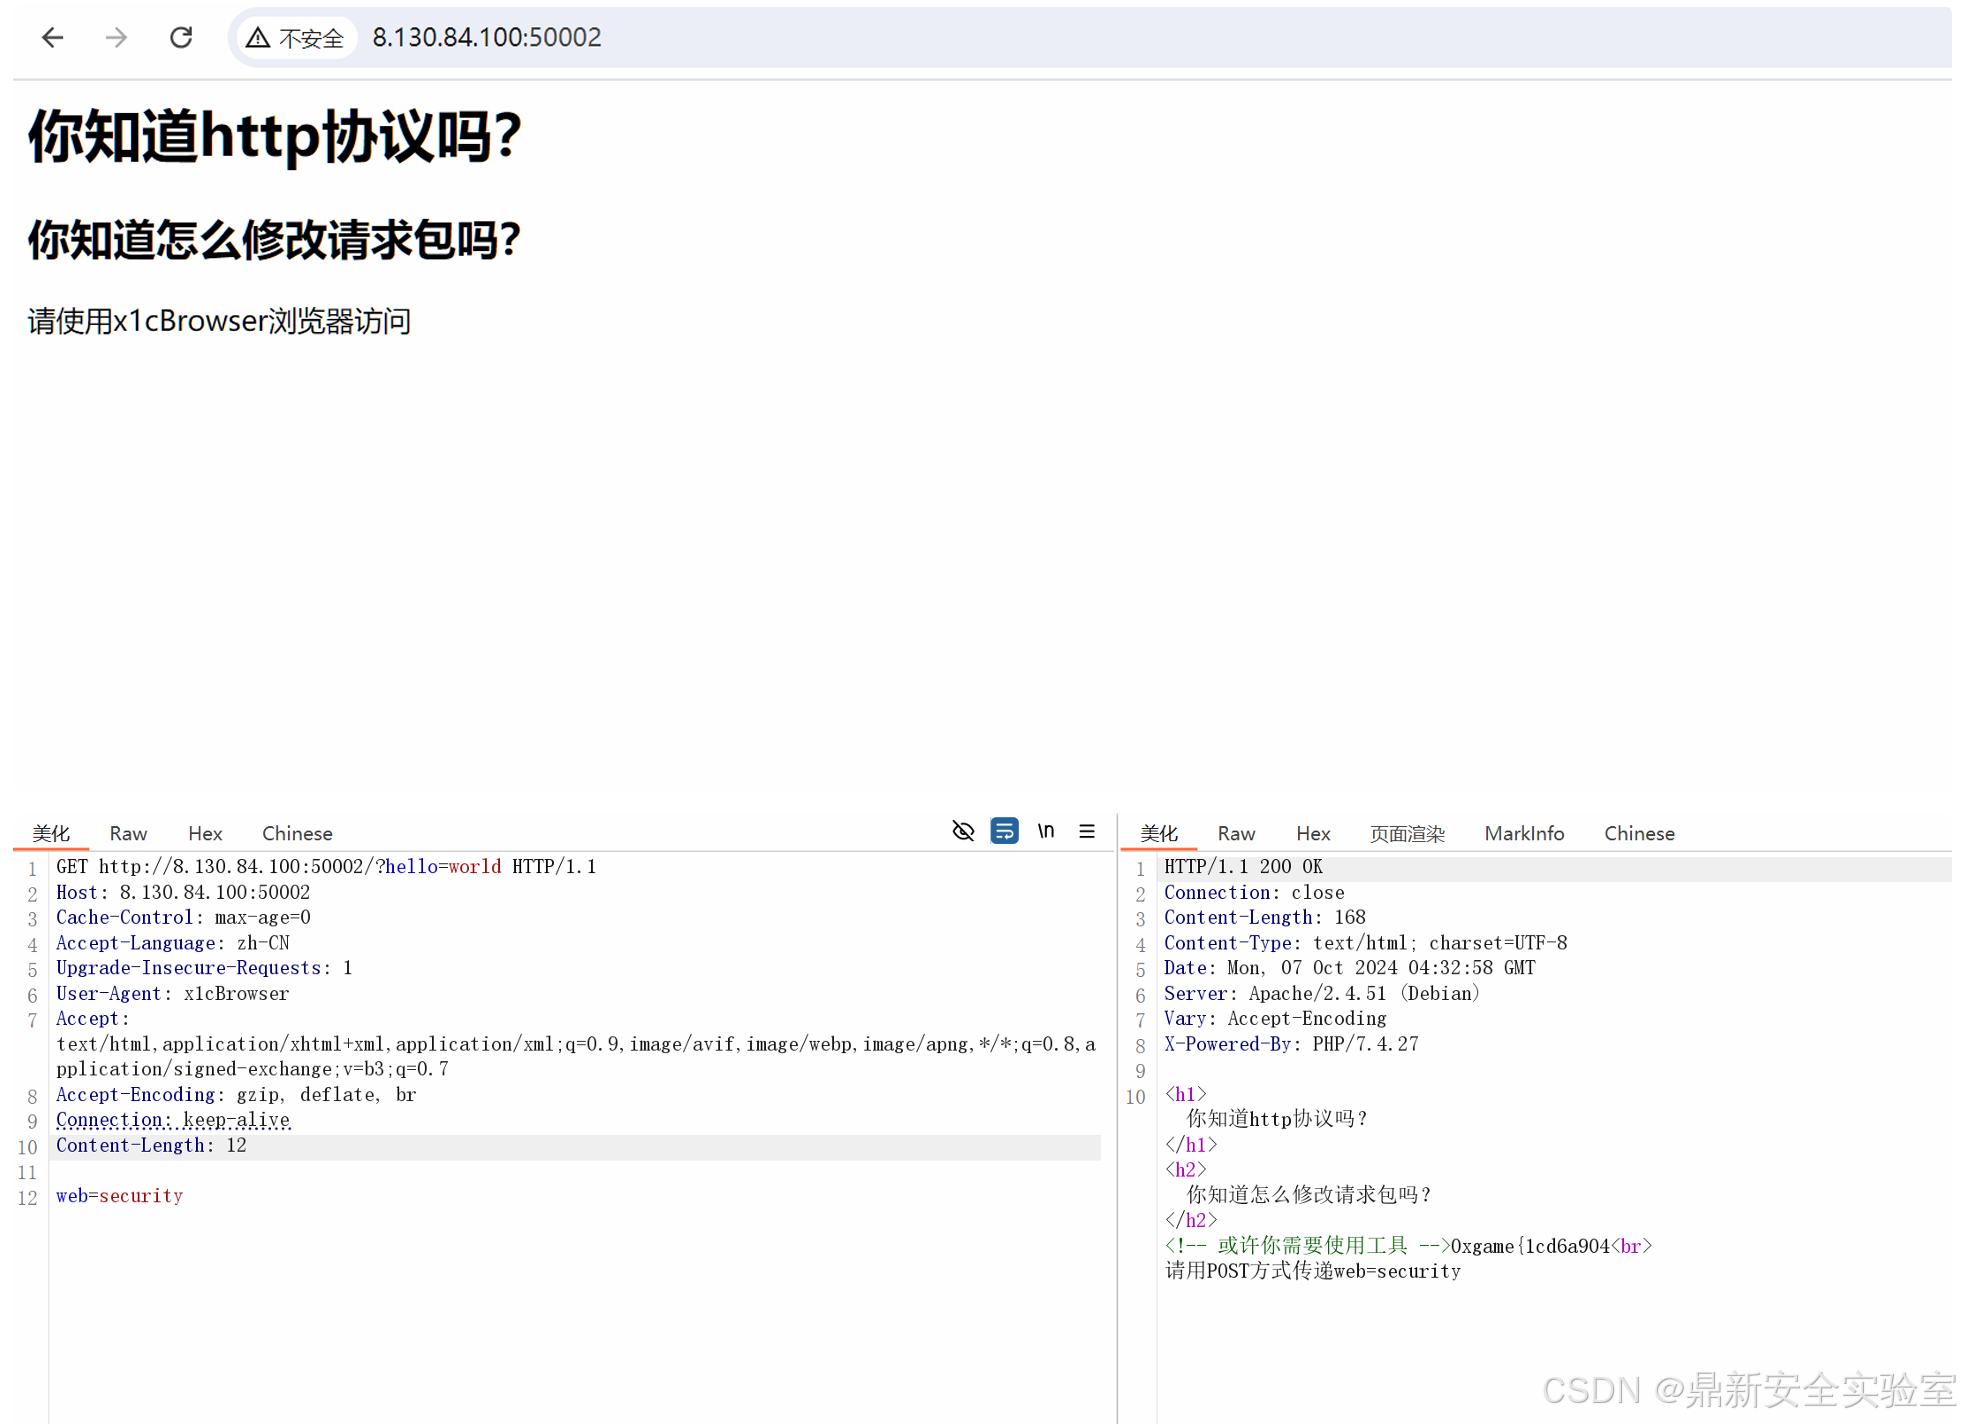Select 美化 tab in request pane
This screenshot has height=1424, width=1961.
51,833
